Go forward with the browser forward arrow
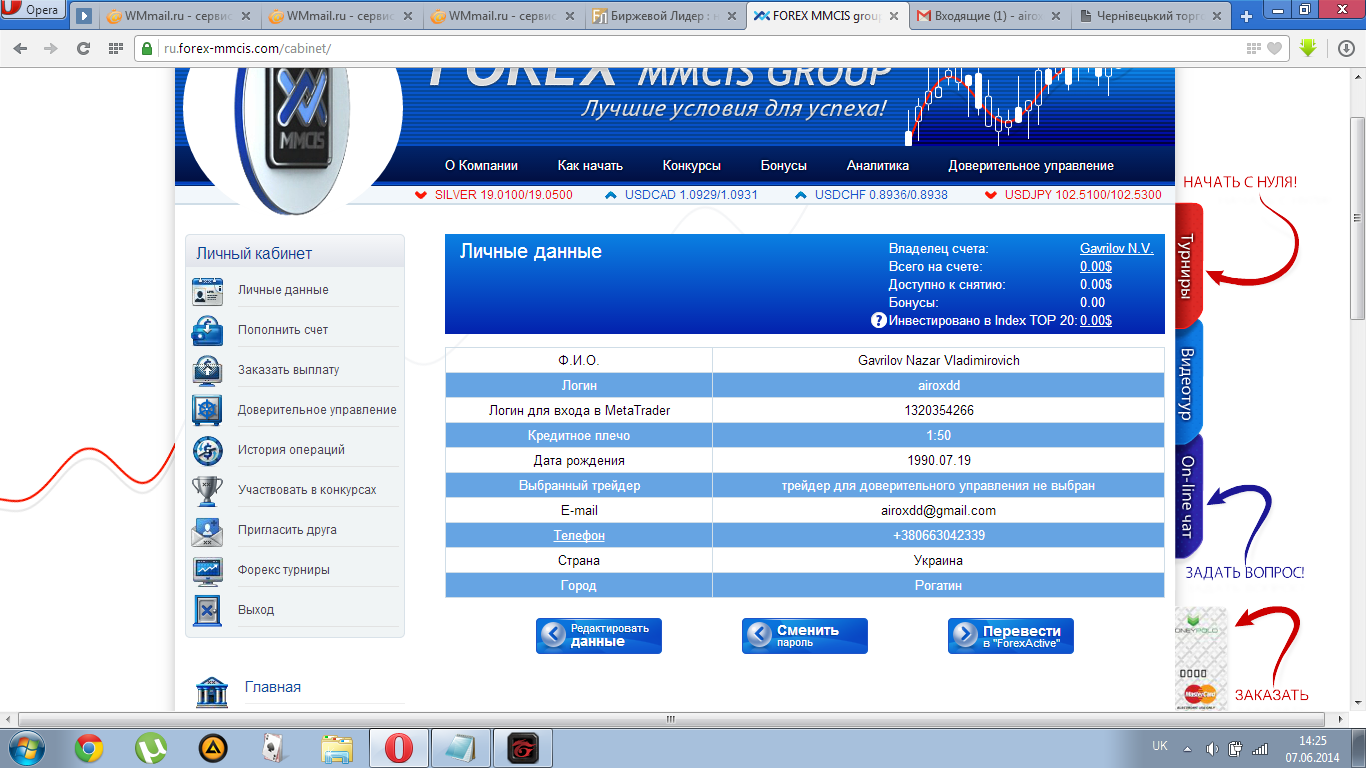 (51, 48)
